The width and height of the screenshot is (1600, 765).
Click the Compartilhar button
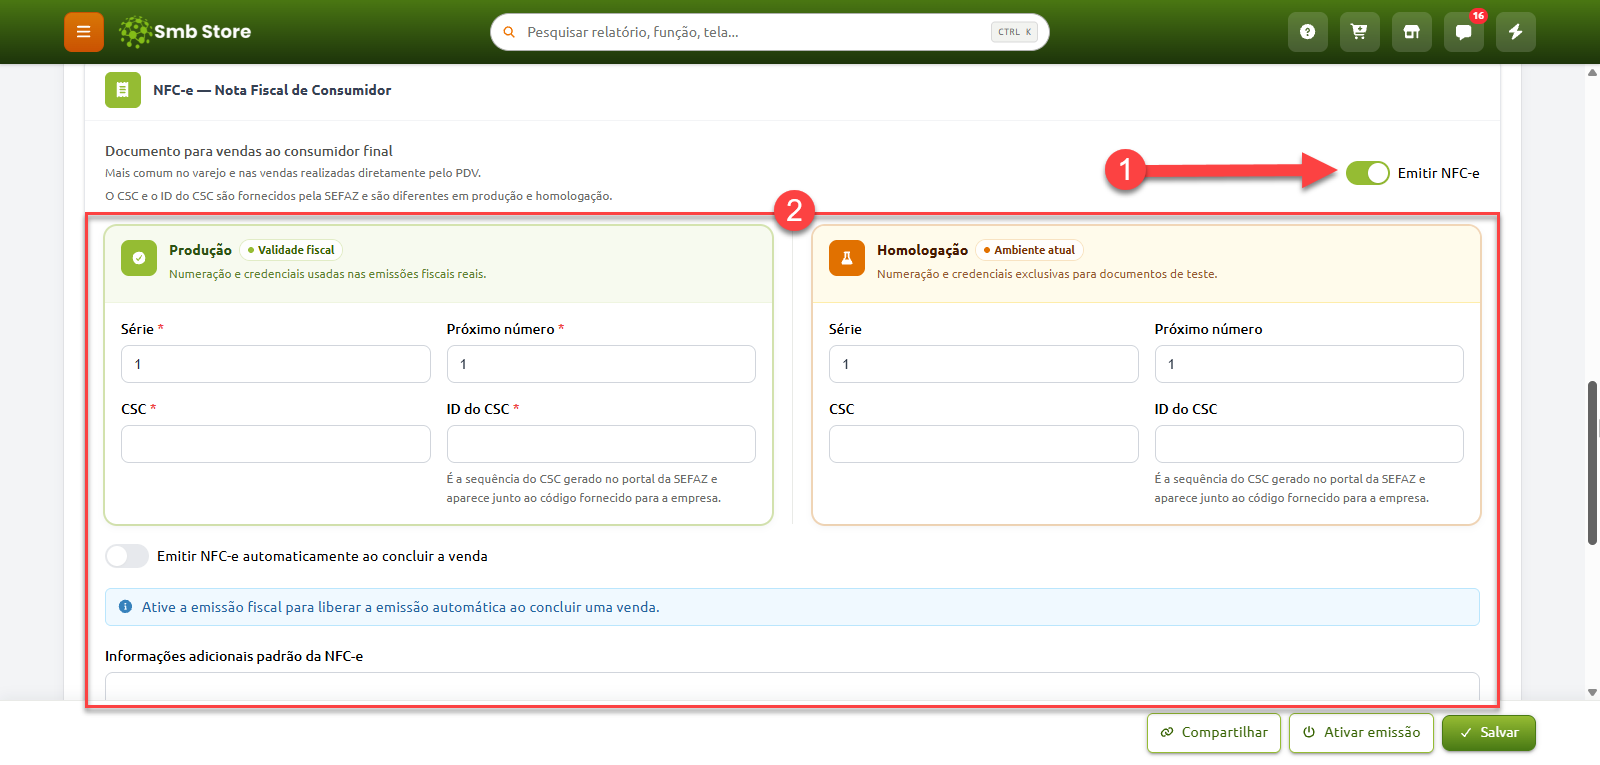coord(1214,732)
